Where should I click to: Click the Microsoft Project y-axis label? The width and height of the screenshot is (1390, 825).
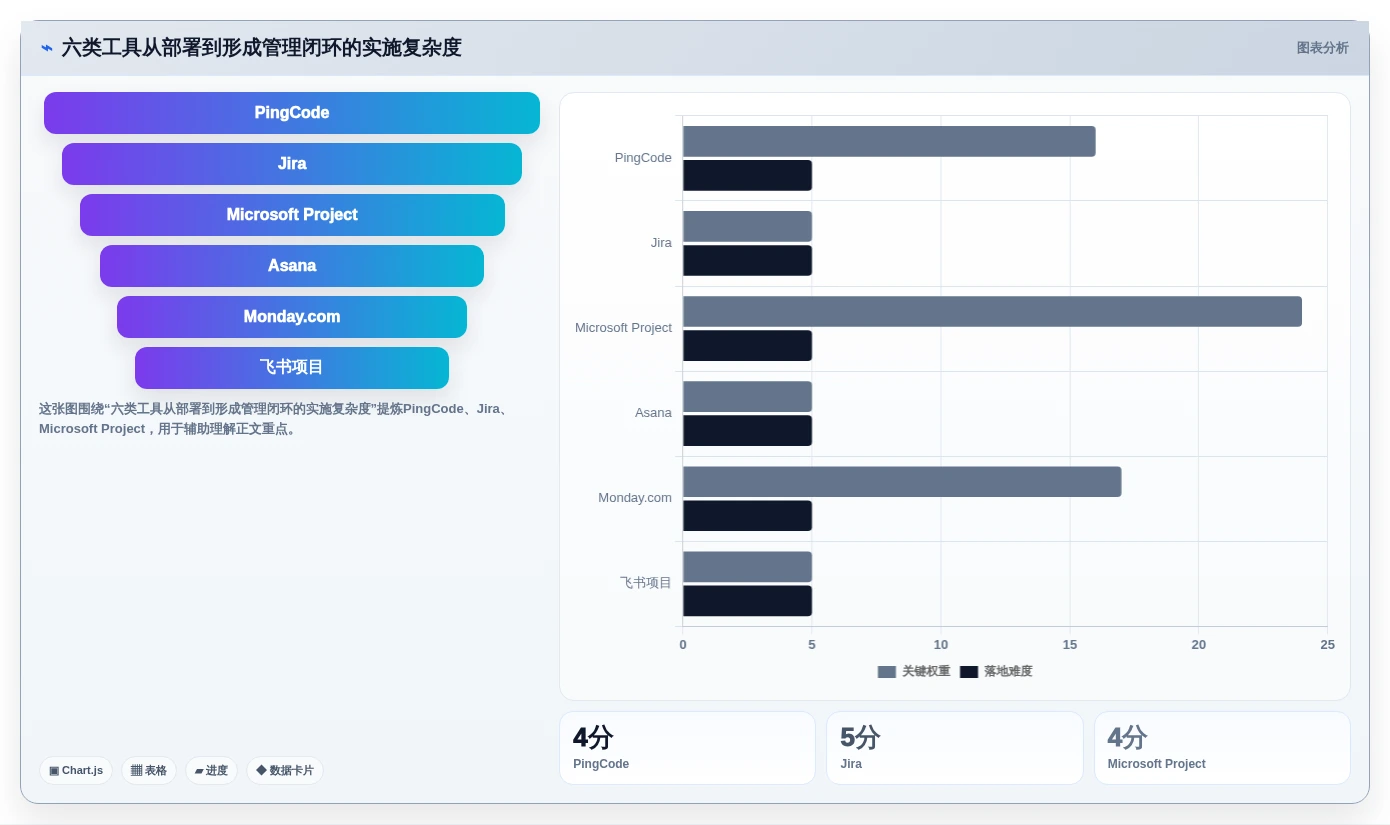tap(623, 328)
